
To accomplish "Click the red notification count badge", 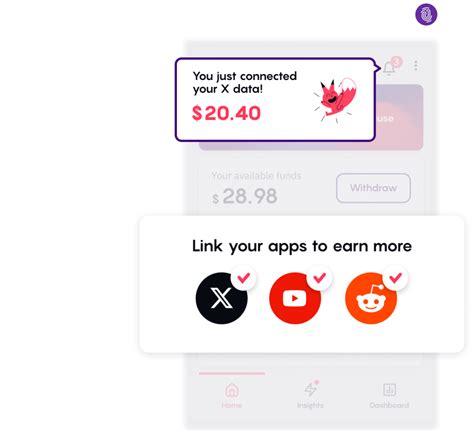I will pyautogui.click(x=396, y=62).
